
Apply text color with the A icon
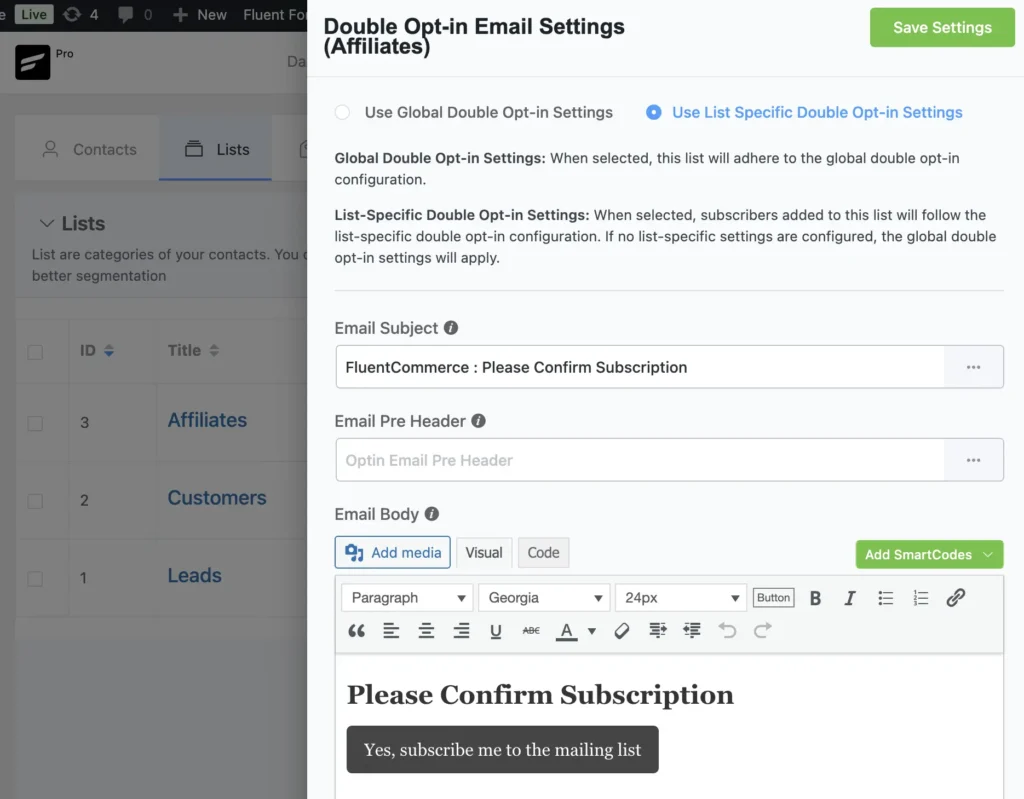tap(566, 631)
